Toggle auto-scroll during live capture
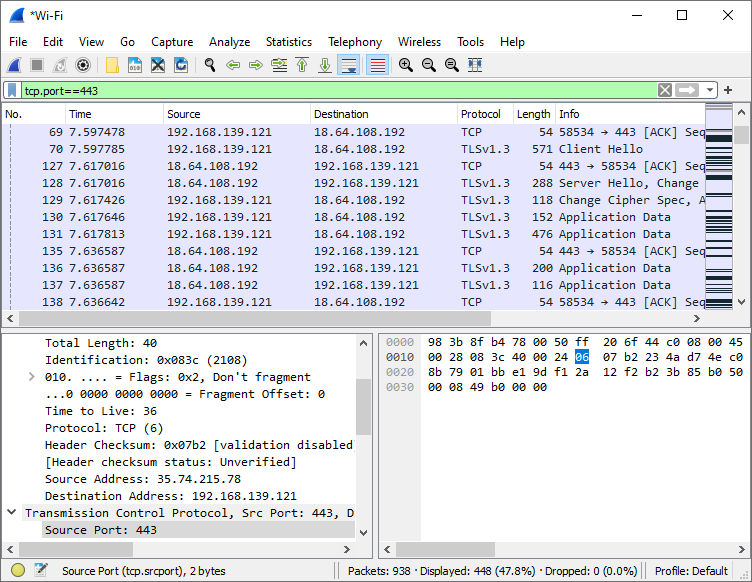Image resolution: width=752 pixels, height=582 pixels. pyautogui.click(x=349, y=65)
